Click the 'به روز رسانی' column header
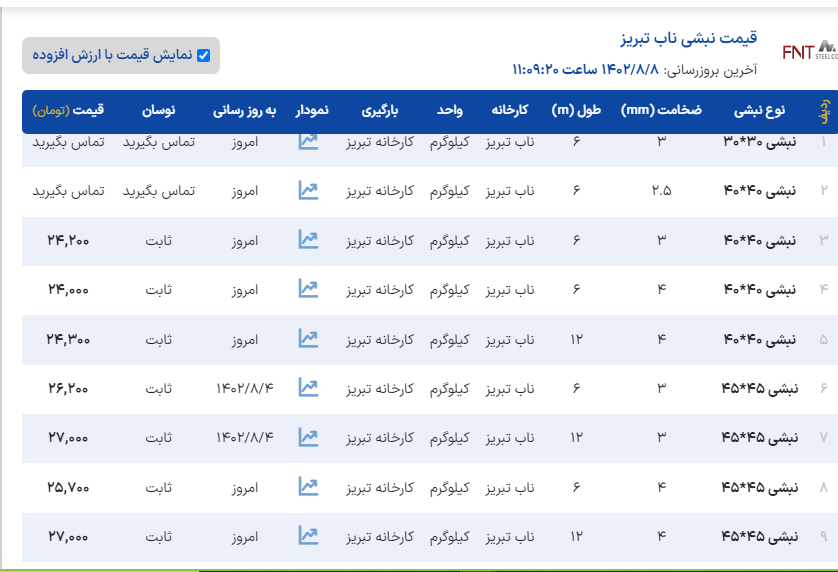The width and height of the screenshot is (838, 572). point(243,109)
